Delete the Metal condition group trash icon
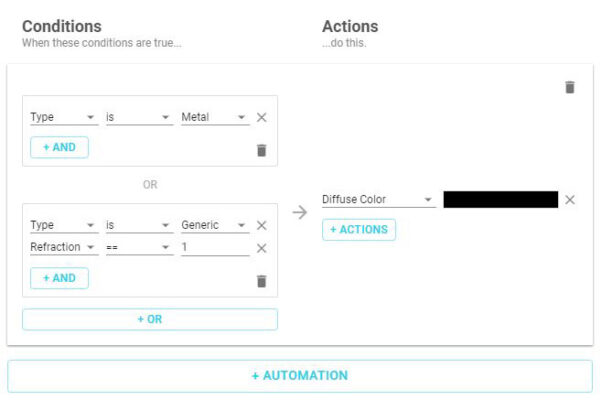 [x=262, y=150]
